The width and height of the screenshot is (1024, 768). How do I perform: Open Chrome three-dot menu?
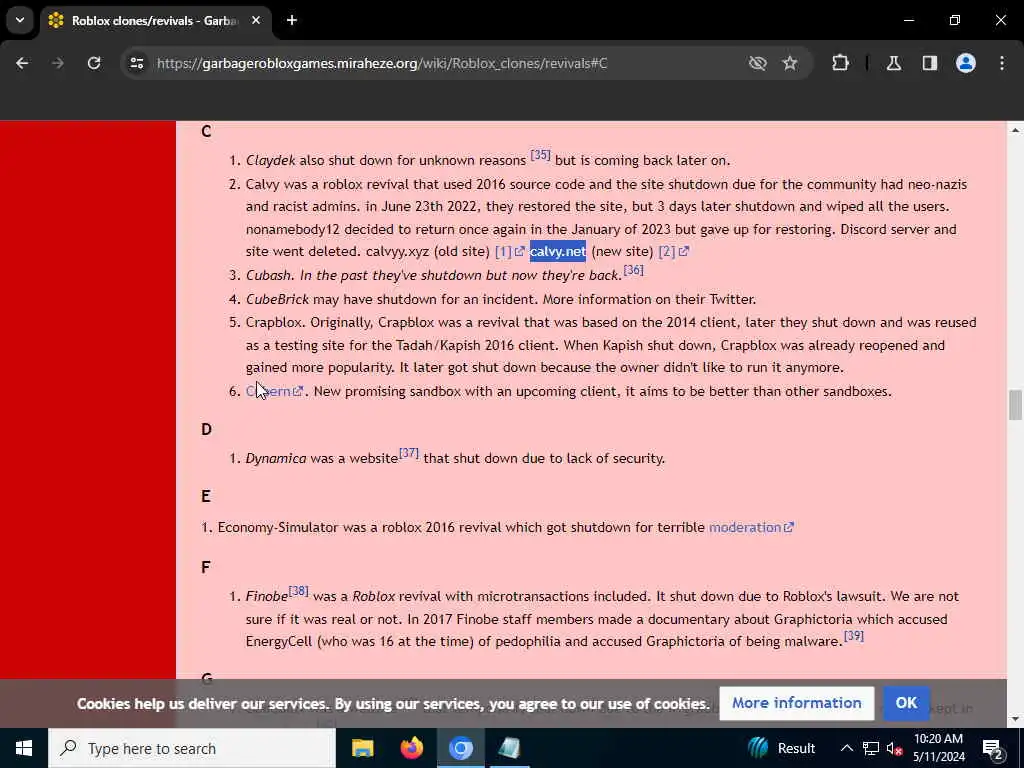coord(1002,63)
